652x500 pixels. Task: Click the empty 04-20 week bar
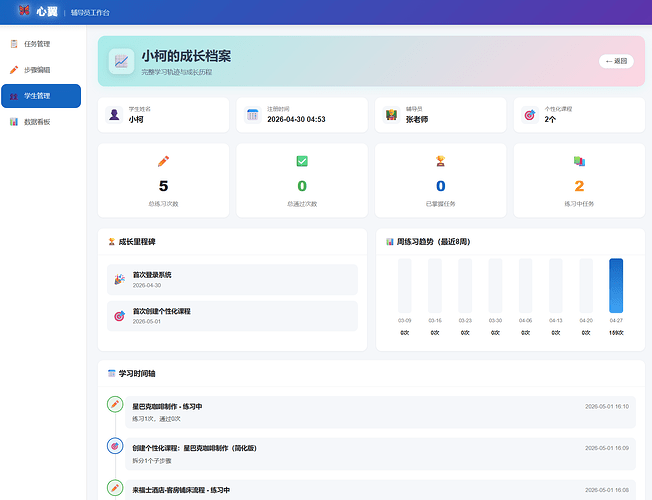586,285
